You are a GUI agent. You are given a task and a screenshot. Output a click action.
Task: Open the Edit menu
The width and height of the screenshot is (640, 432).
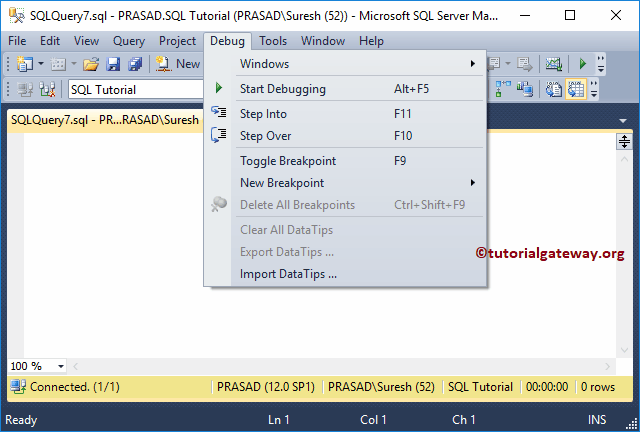point(50,41)
